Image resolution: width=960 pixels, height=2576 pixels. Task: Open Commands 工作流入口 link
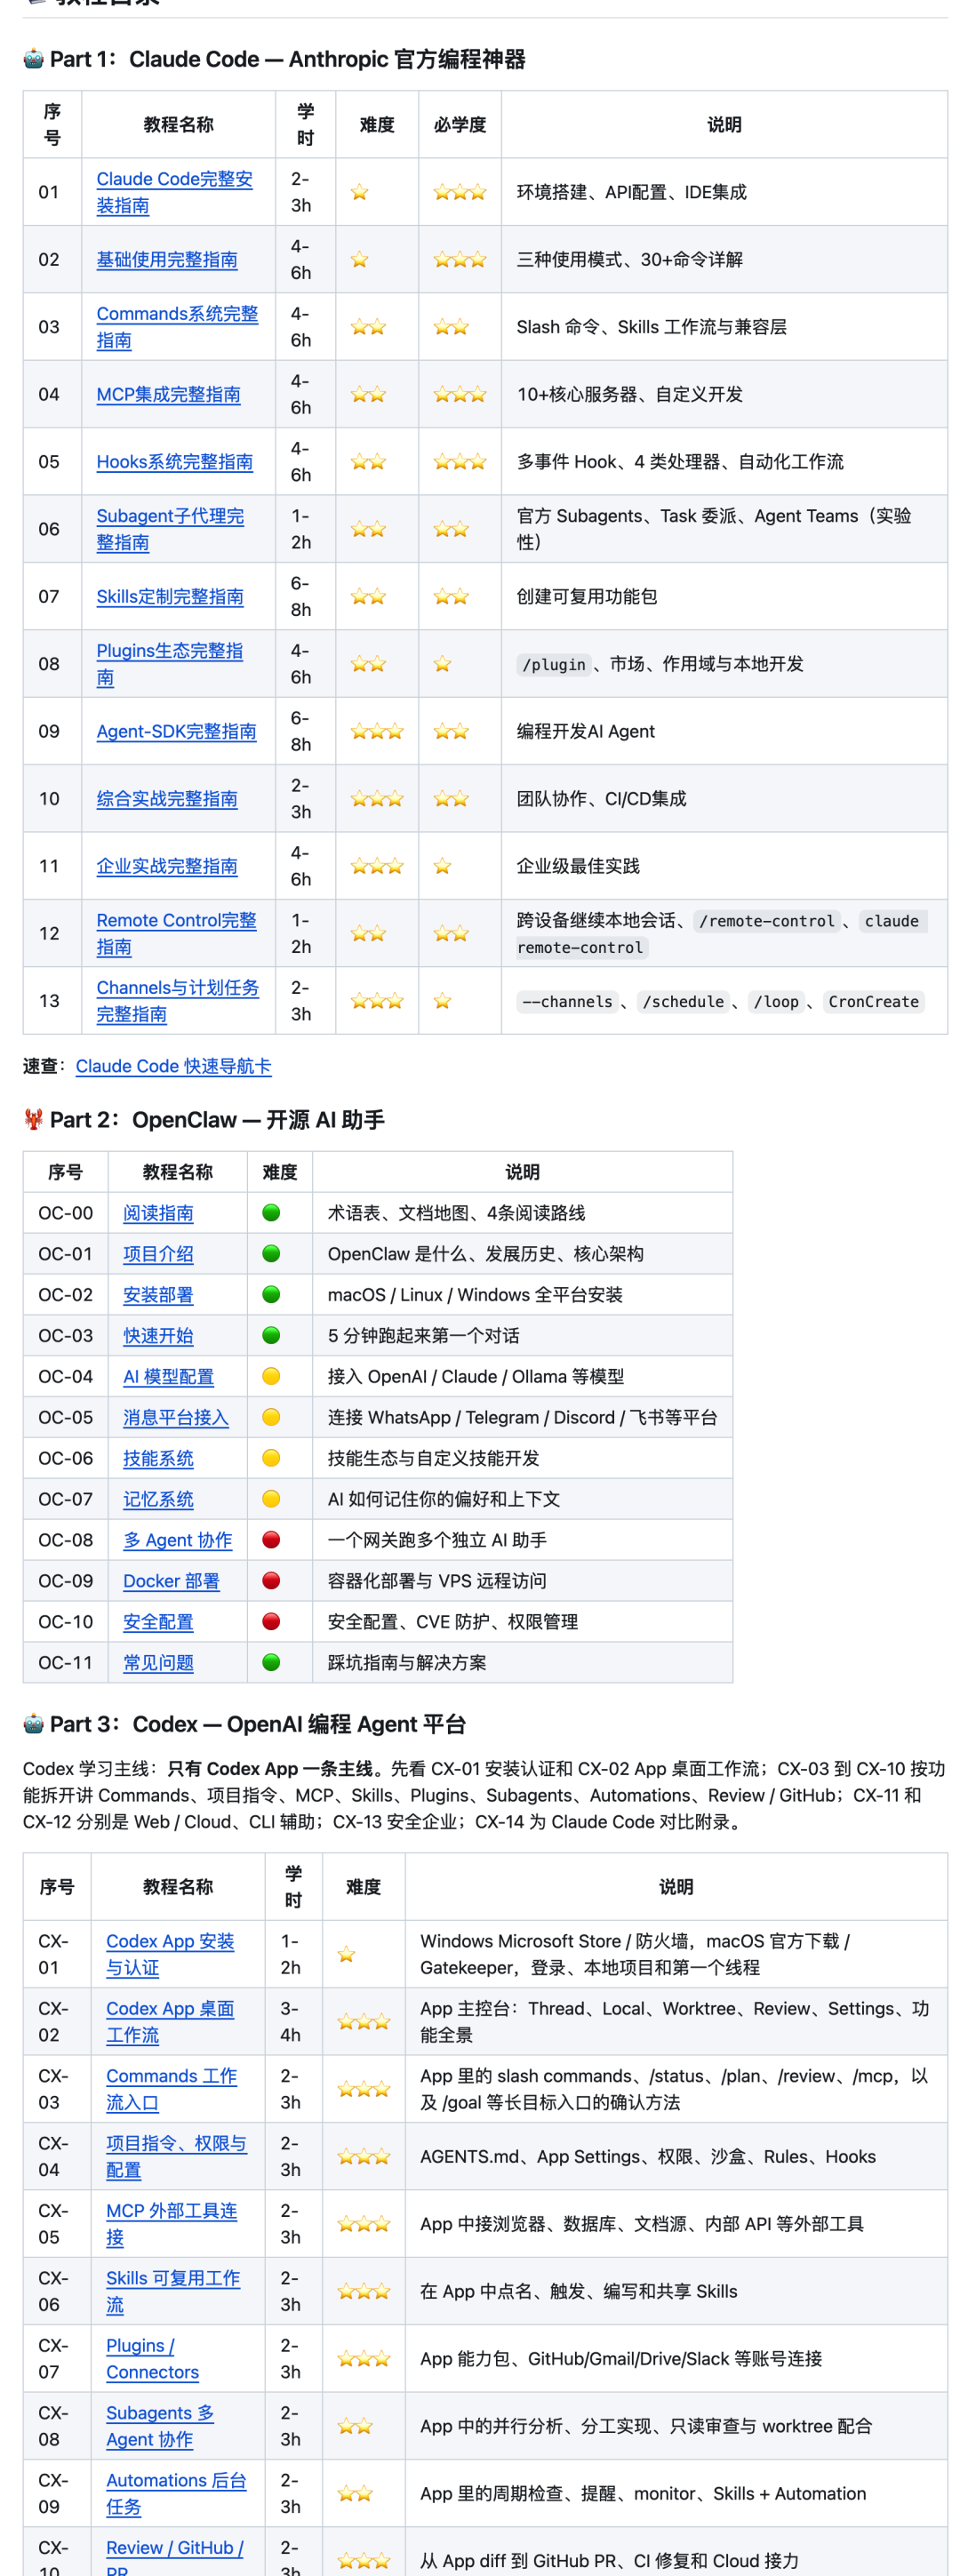pos(171,2089)
